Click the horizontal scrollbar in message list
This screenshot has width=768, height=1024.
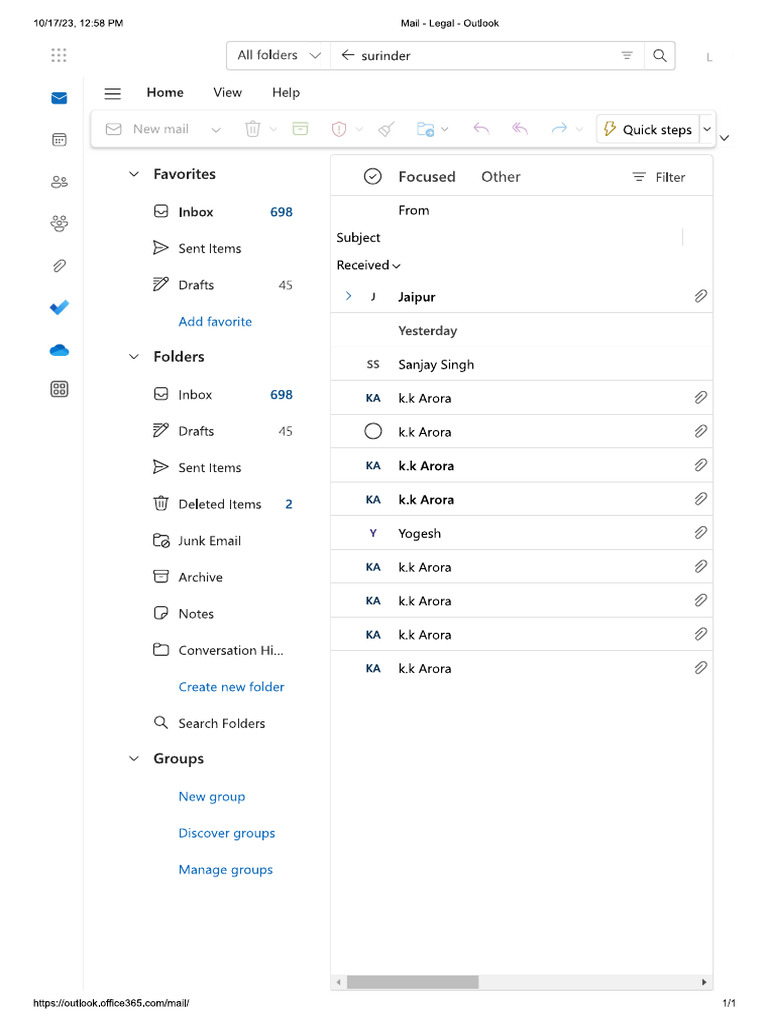tap(412, 982)
